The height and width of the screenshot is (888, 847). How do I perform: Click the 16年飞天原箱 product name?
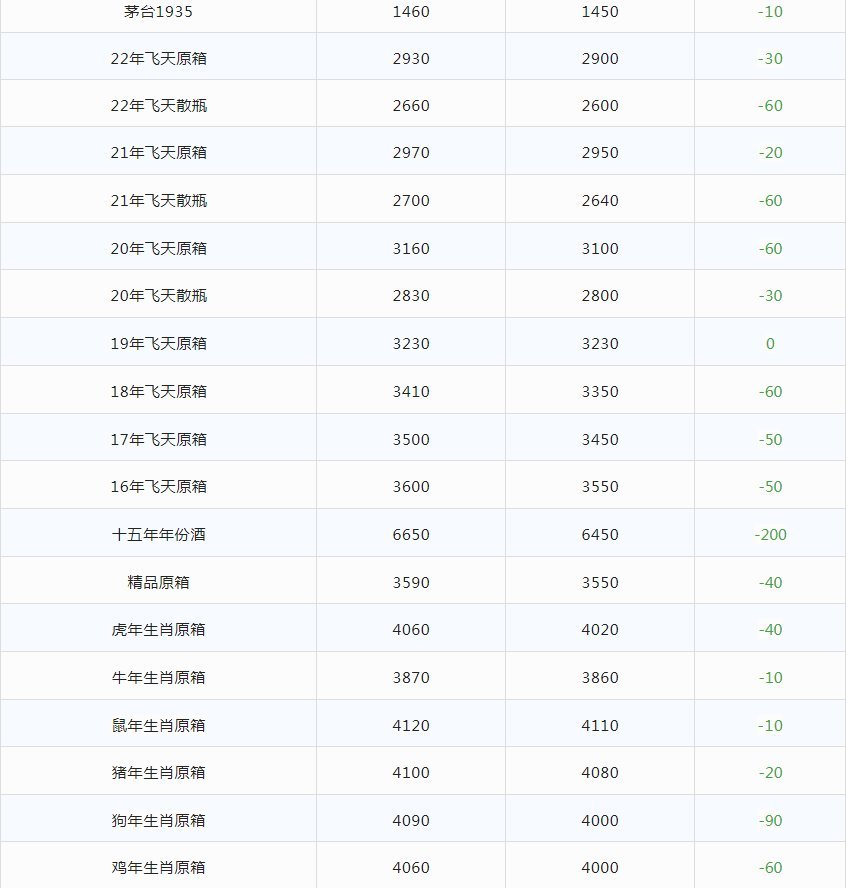(x=159, y=487)
